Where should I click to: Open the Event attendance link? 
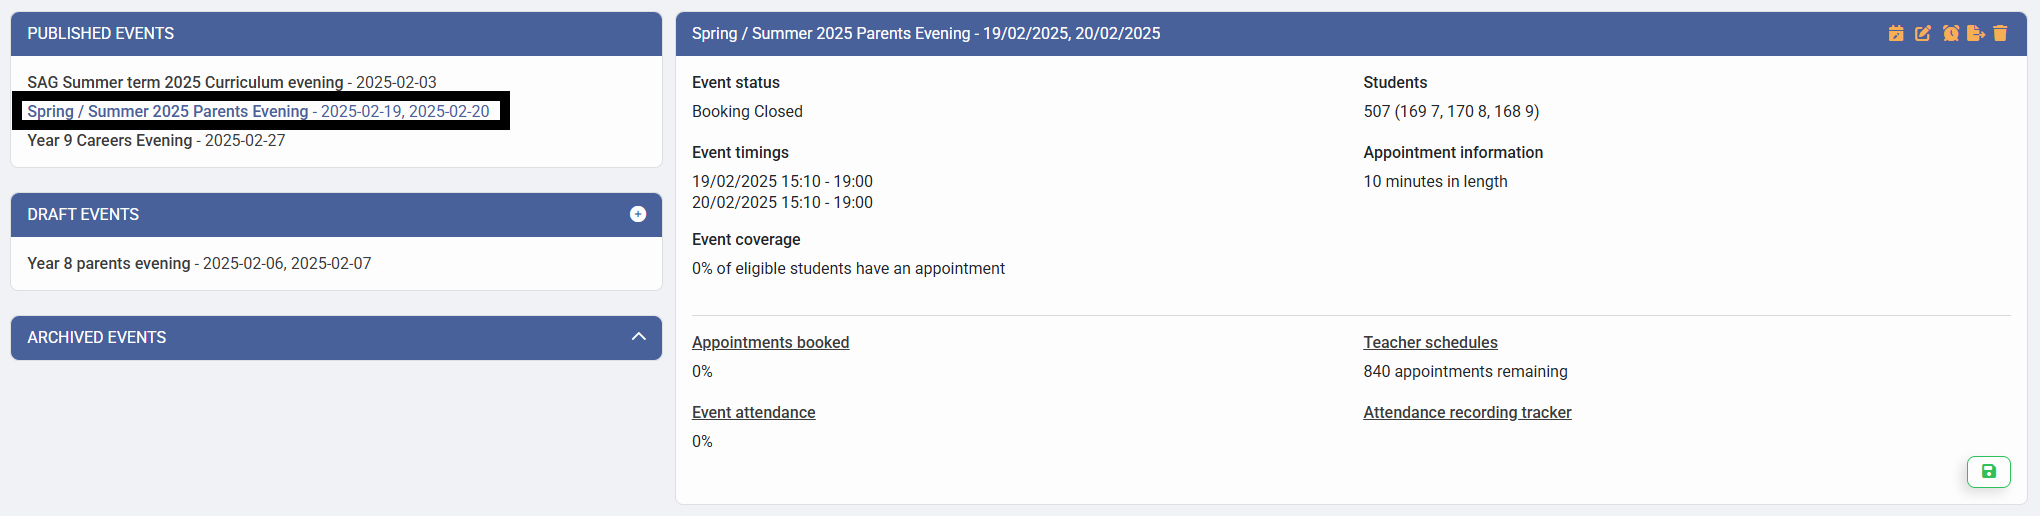point(753,413)
